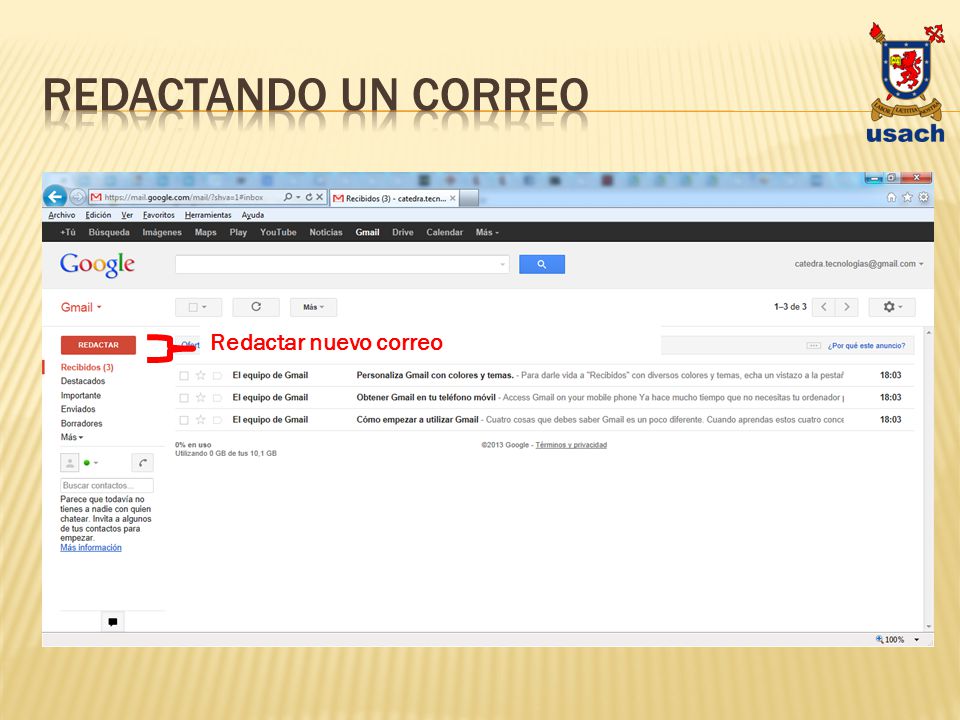Click the Más información link
The width and height of the screenshot is (960, 720).
[x=91, y=548]
